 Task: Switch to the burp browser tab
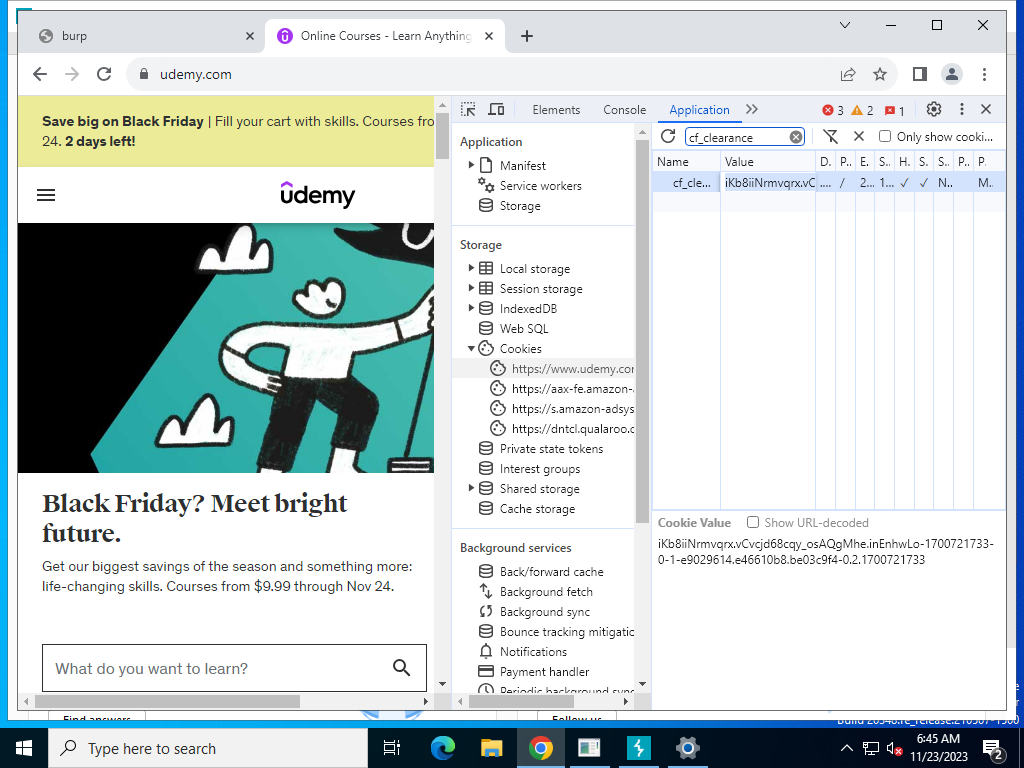pyautogui.click(x=141, y=36)
